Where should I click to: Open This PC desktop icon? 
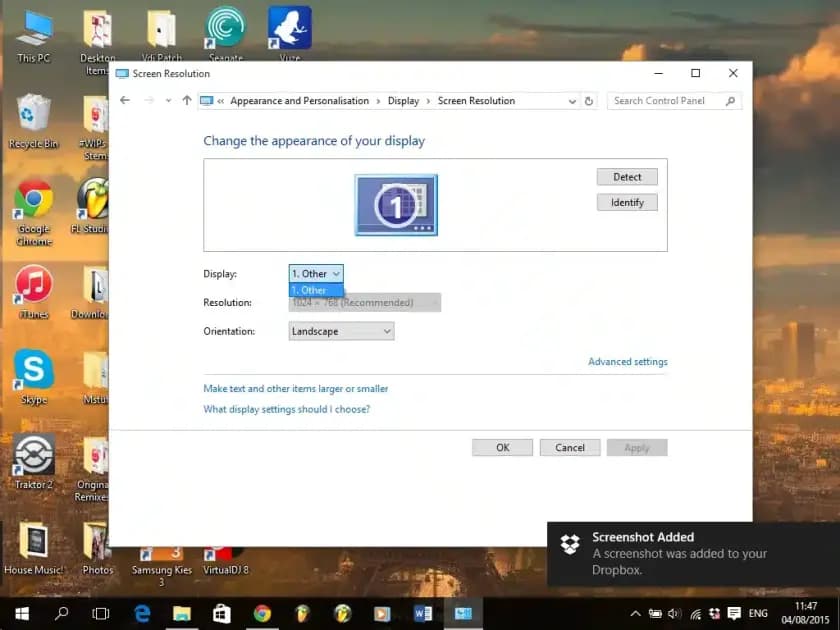tap(34, 36)
